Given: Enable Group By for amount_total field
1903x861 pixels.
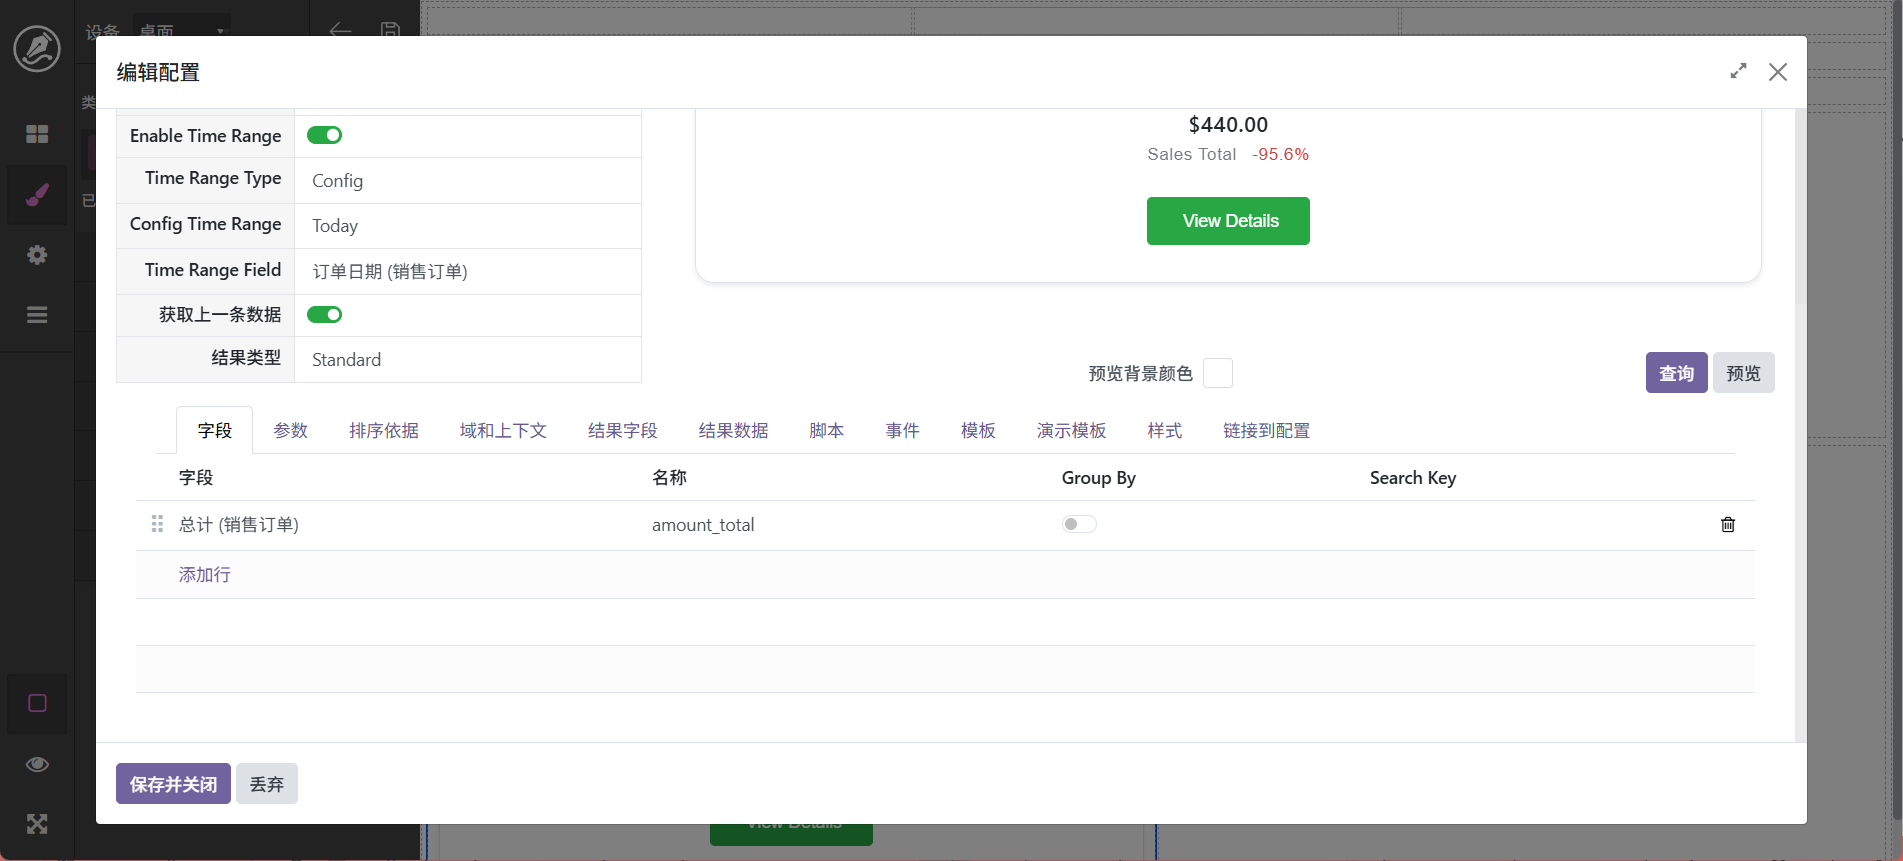Looking at the screenshot, I should [1079, 524].
